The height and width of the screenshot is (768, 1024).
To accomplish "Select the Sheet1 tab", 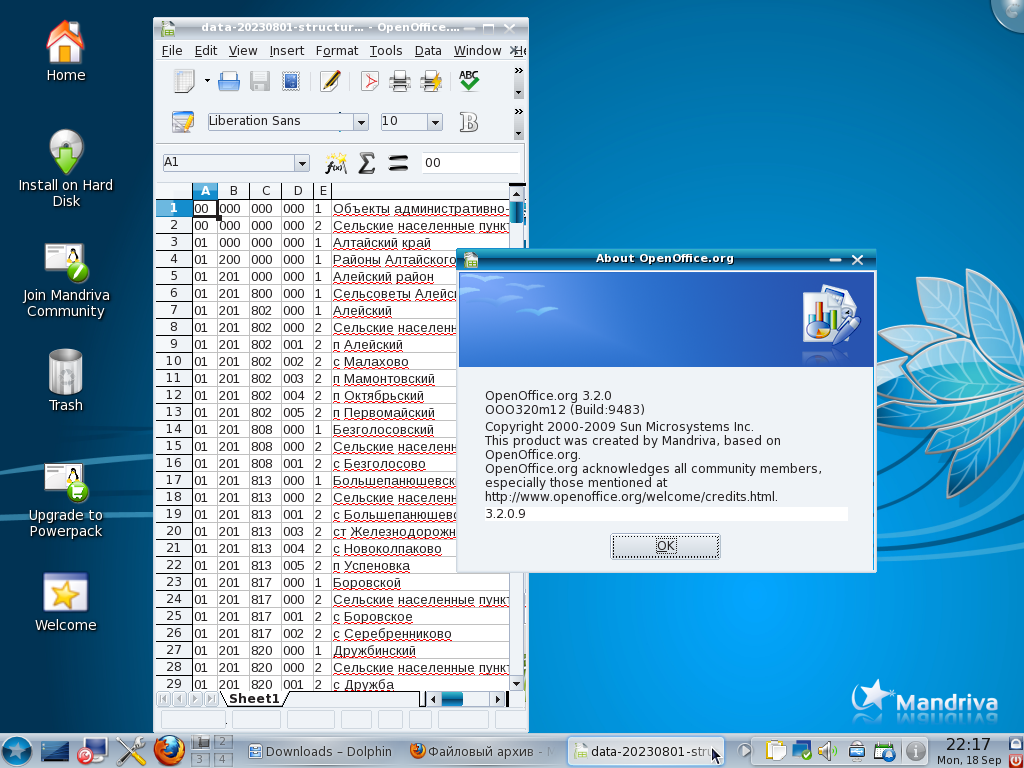I will (254, 699).
